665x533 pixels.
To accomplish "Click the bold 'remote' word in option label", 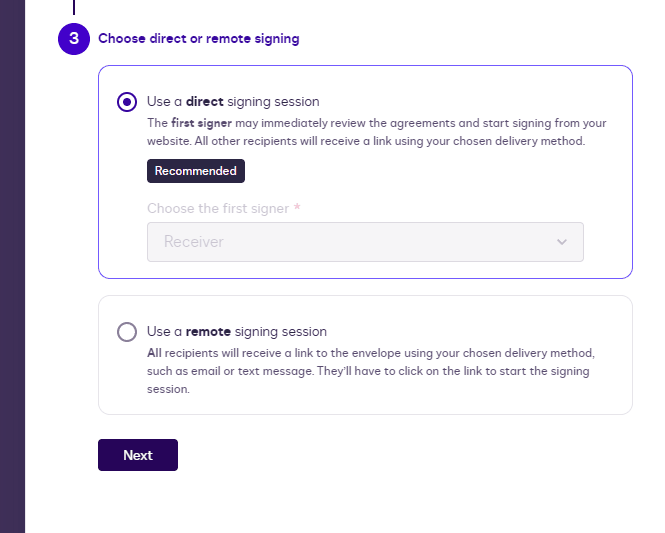I will [x=207, y=332].
